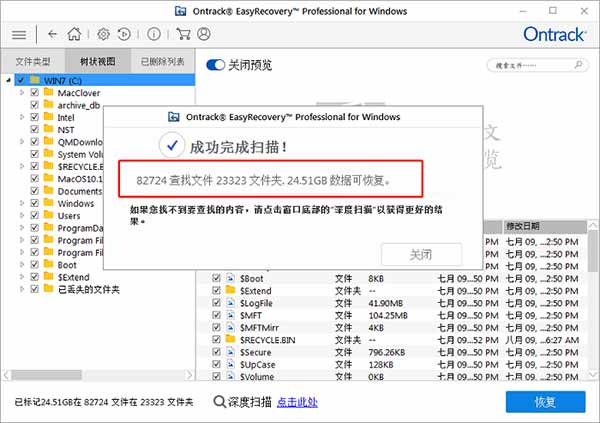Image resolution: width=600 pixels, height=423 pixels.
Task: Expand the Windows folder in tree
Action: point(21,203)
